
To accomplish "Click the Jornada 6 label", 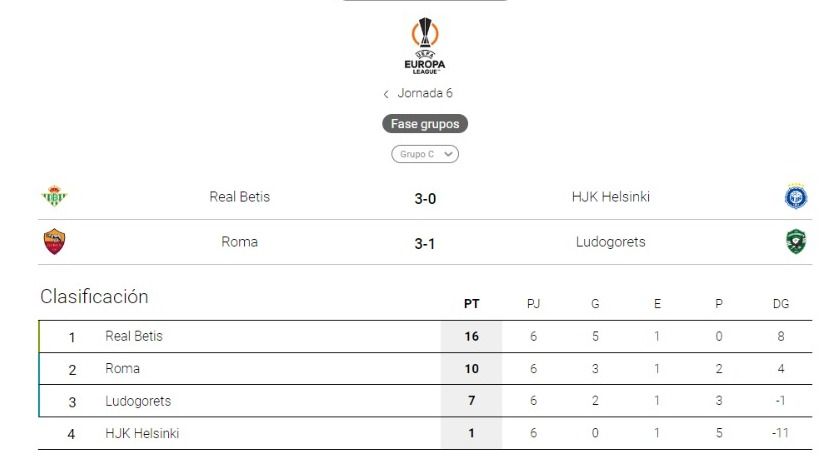I will pos(425,93).
